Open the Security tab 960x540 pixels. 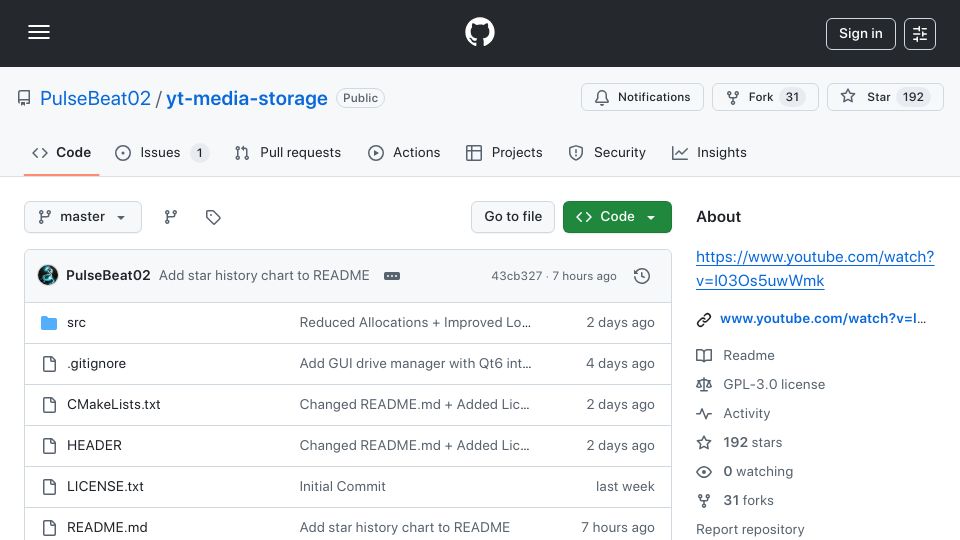607,152
